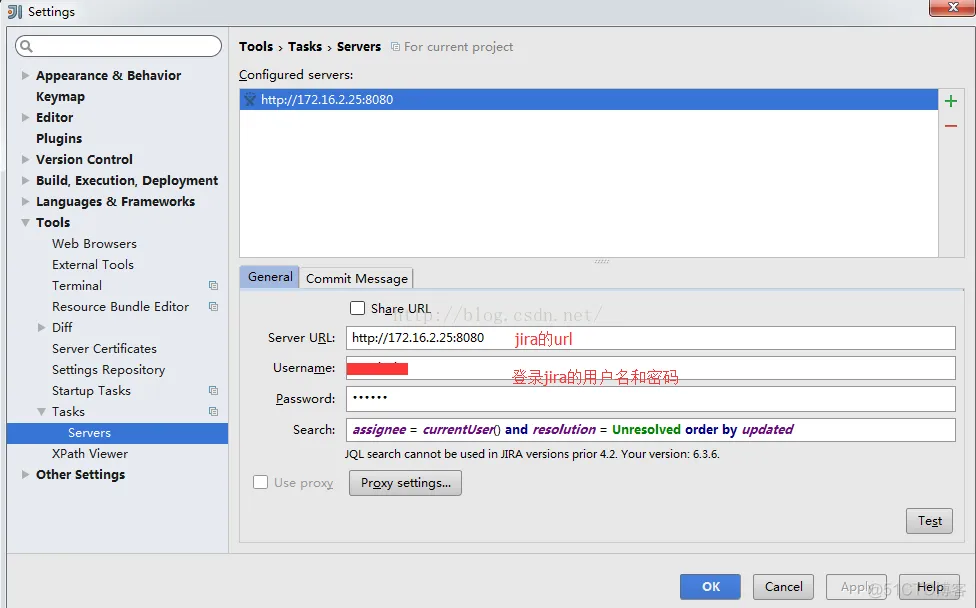Click the Tasks breadcrumb label
This screenshot has width=976, height=608.
pos(305,47)
